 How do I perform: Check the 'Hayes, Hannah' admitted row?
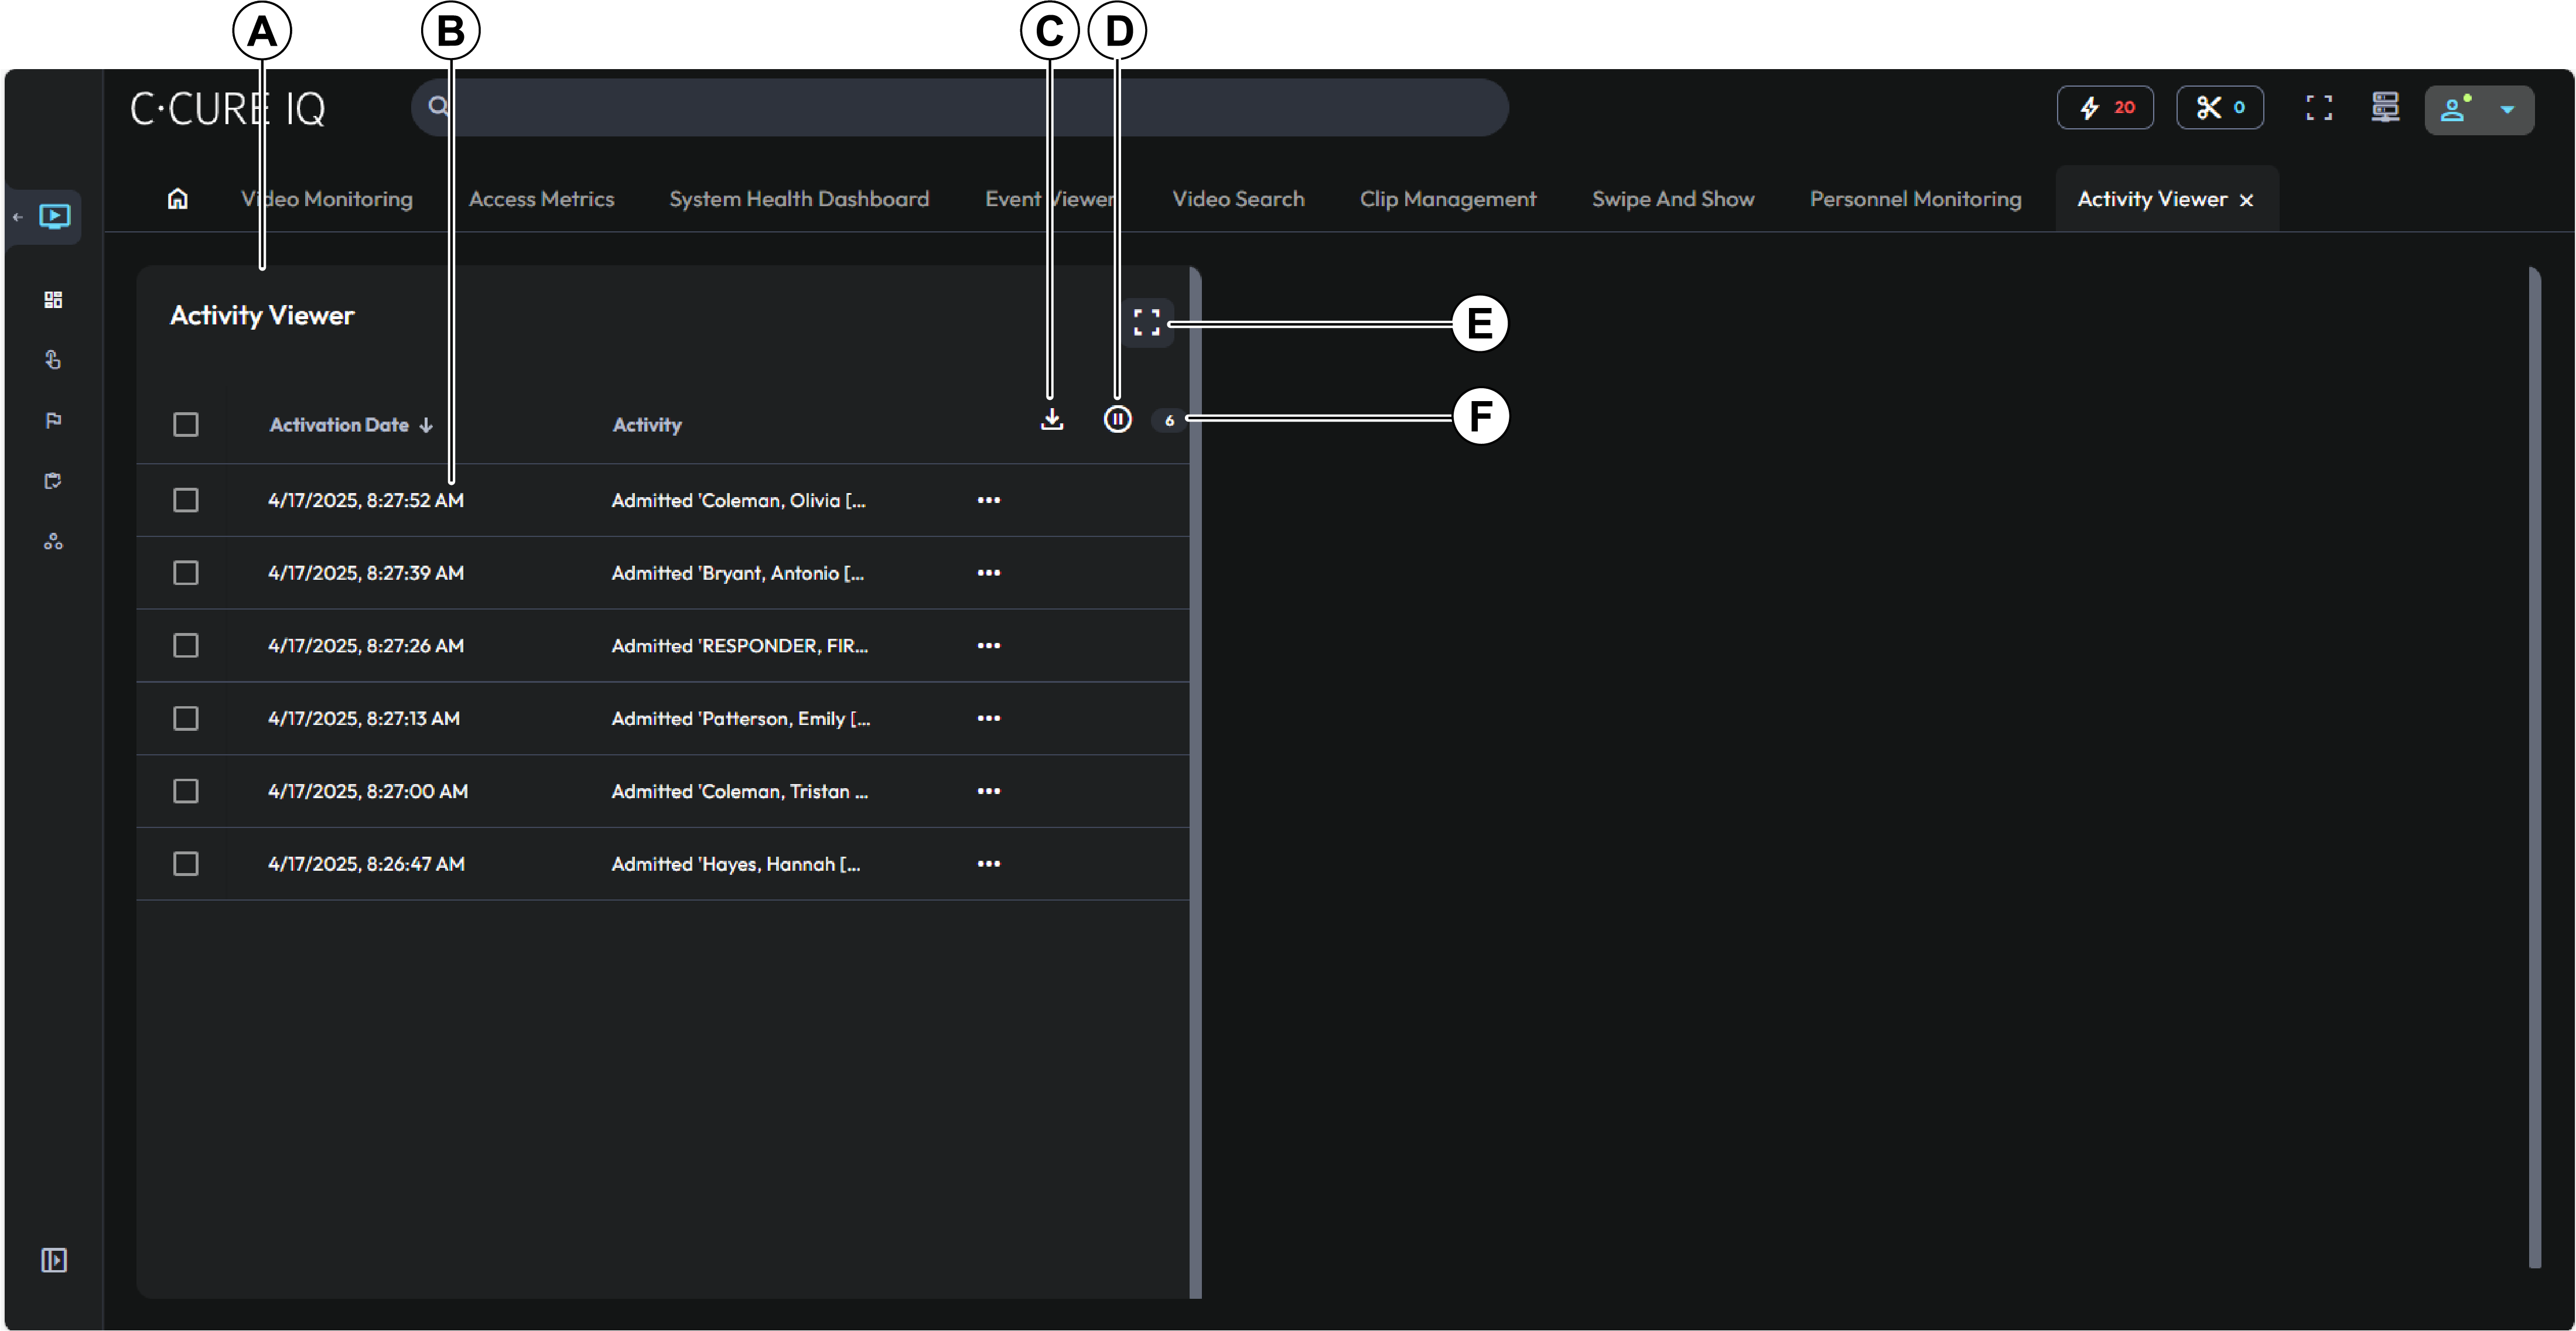pos(186,863)
